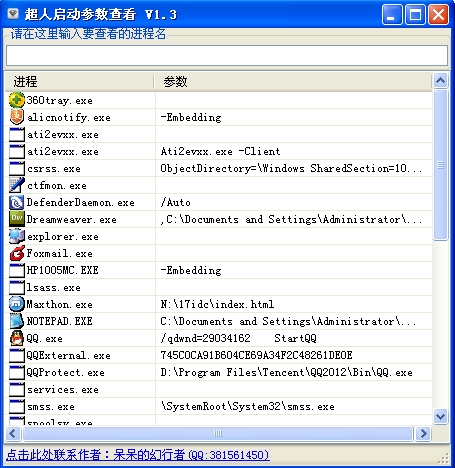Select the csrss.exe process name
This screenshot has height=468, width=455.
coord(54,169)
